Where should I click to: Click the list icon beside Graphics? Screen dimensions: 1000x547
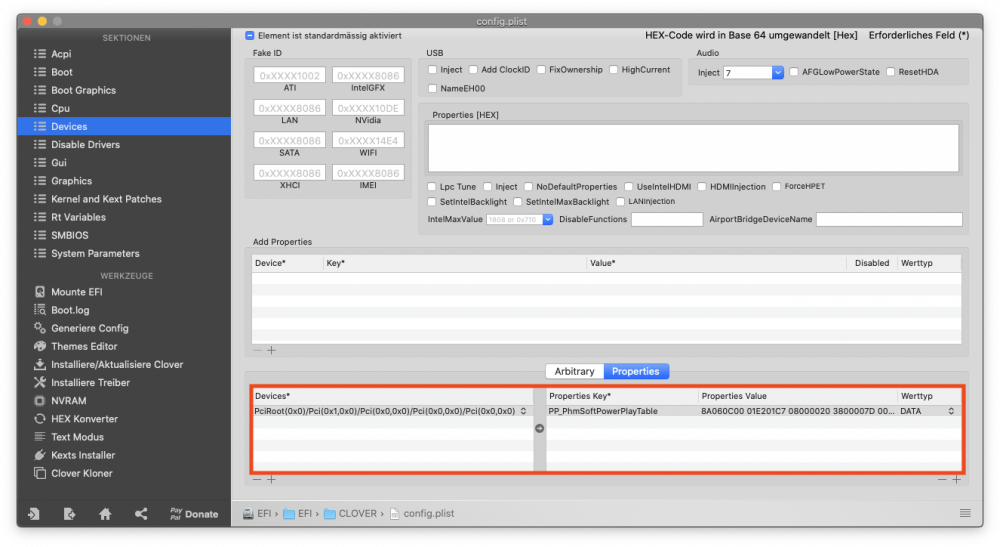pyautogui.click(x=40, y=181)
